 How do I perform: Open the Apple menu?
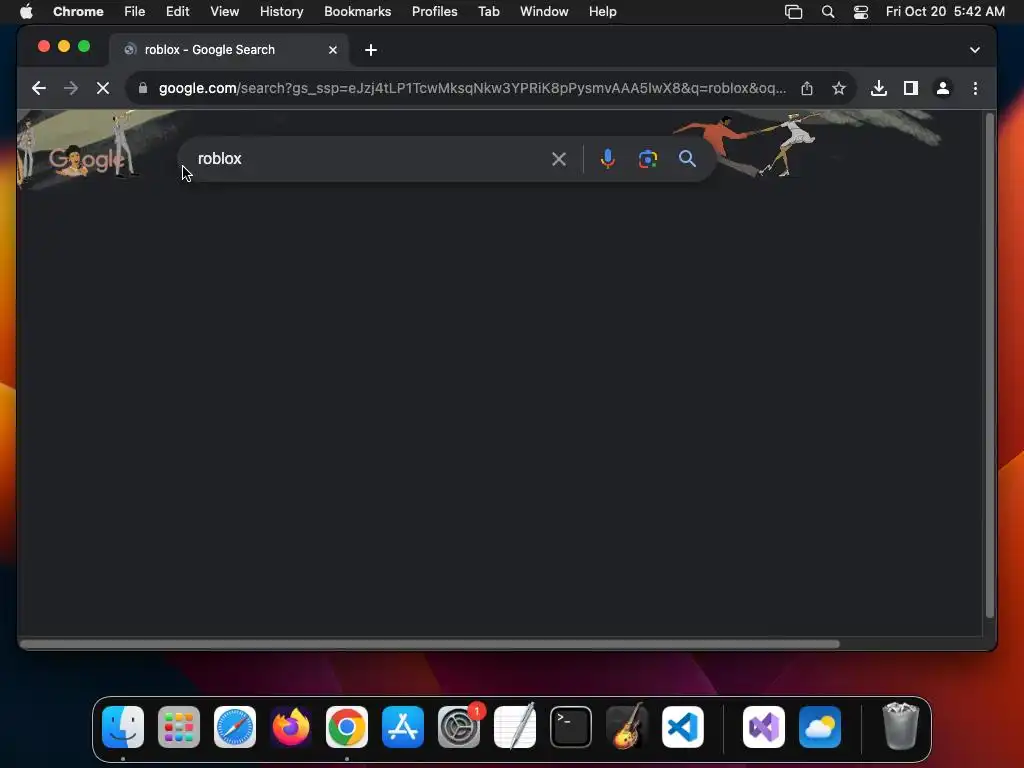26,12
